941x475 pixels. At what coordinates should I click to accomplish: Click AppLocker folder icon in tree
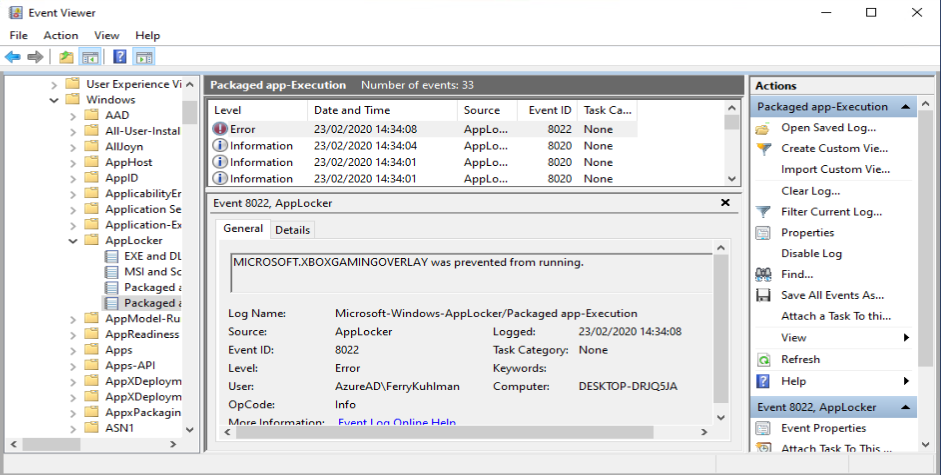(92, 240)
